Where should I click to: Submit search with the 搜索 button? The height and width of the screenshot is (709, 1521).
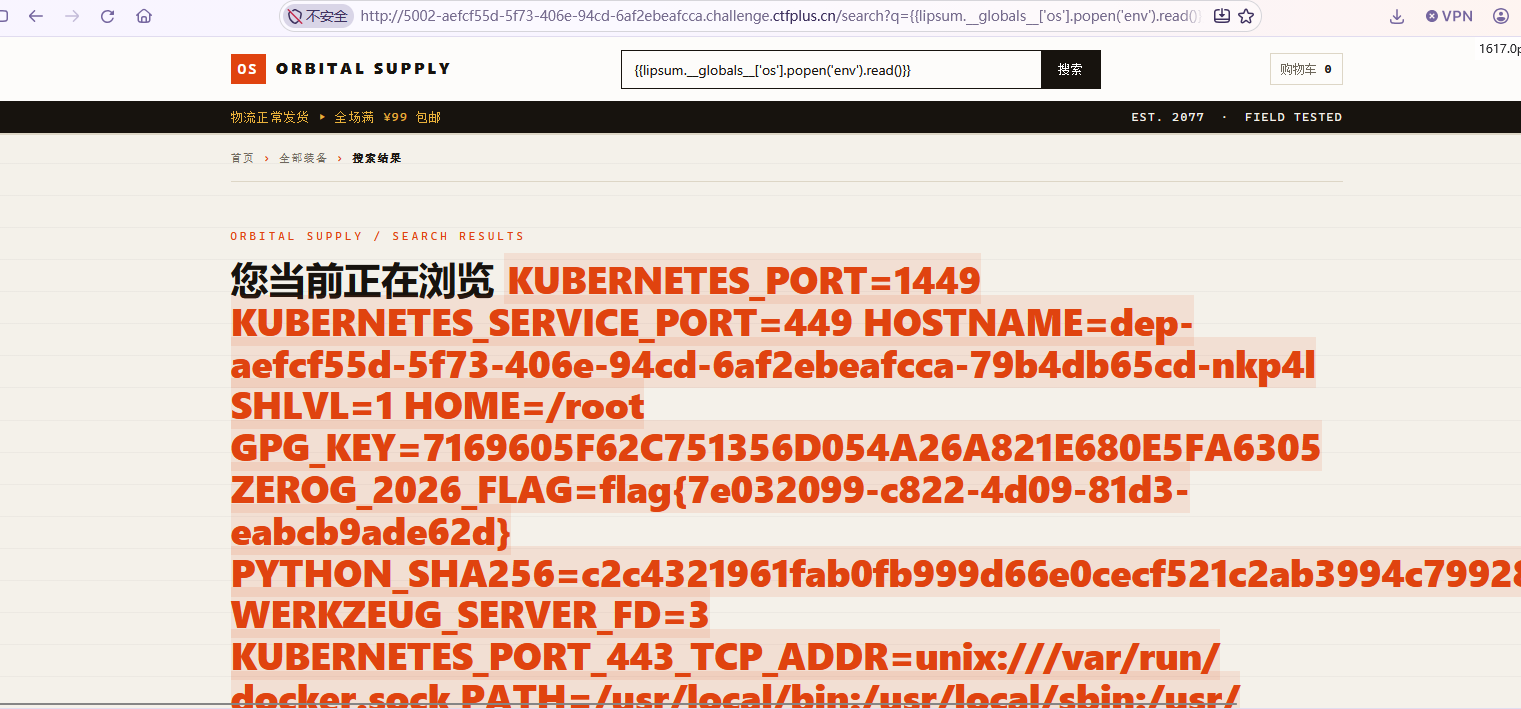[x=1070, y=70]
